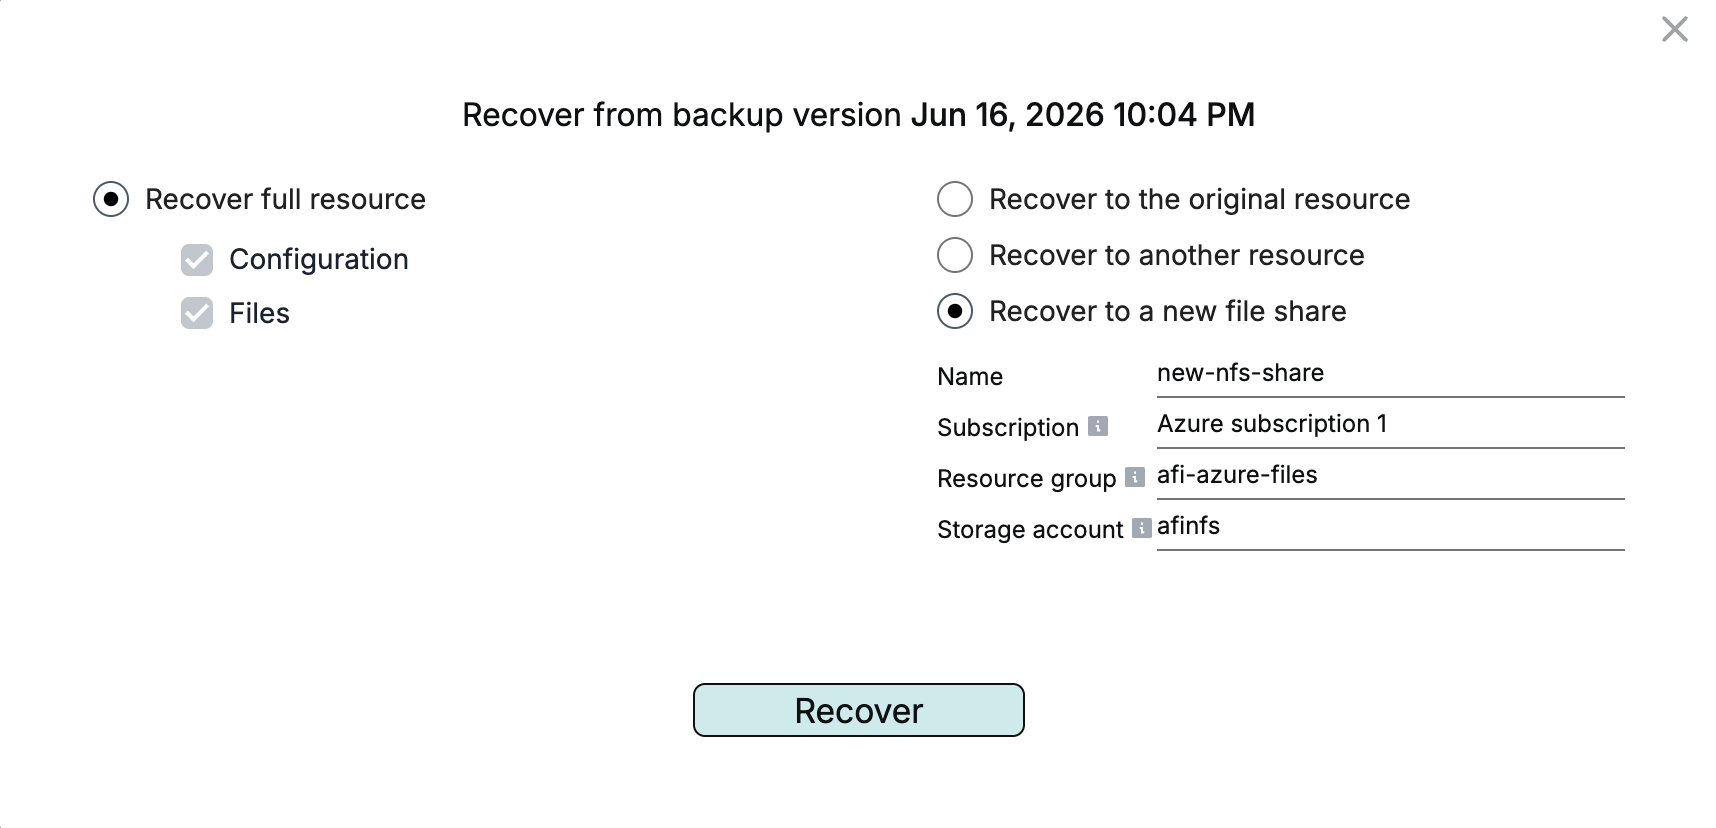
Task: Open the Subscription field Azure subscription 1
Action: pyautogui.click(x=1390, y=424)
